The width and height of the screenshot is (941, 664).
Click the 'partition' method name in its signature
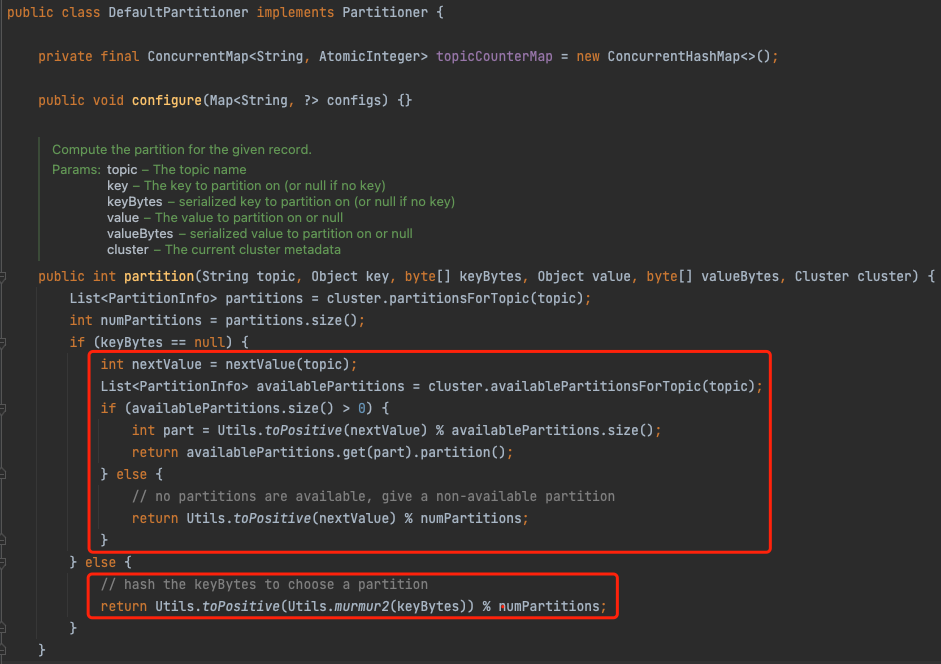point(159,277)
